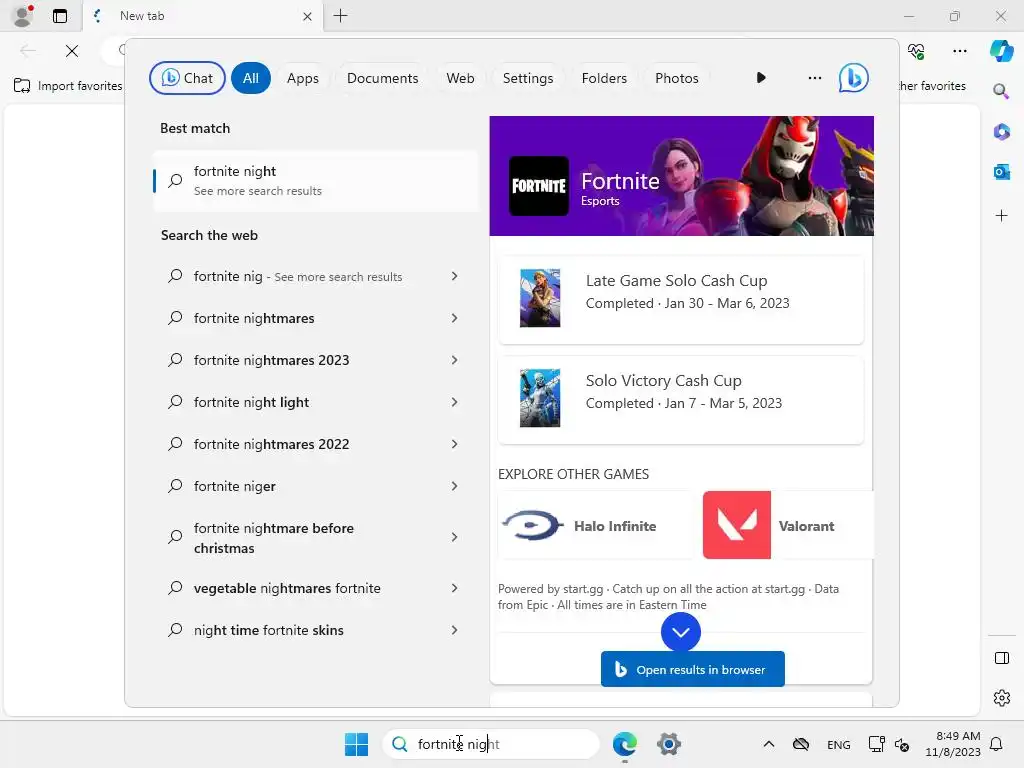Click the blue scroll-down chevron button

[680, 632]
